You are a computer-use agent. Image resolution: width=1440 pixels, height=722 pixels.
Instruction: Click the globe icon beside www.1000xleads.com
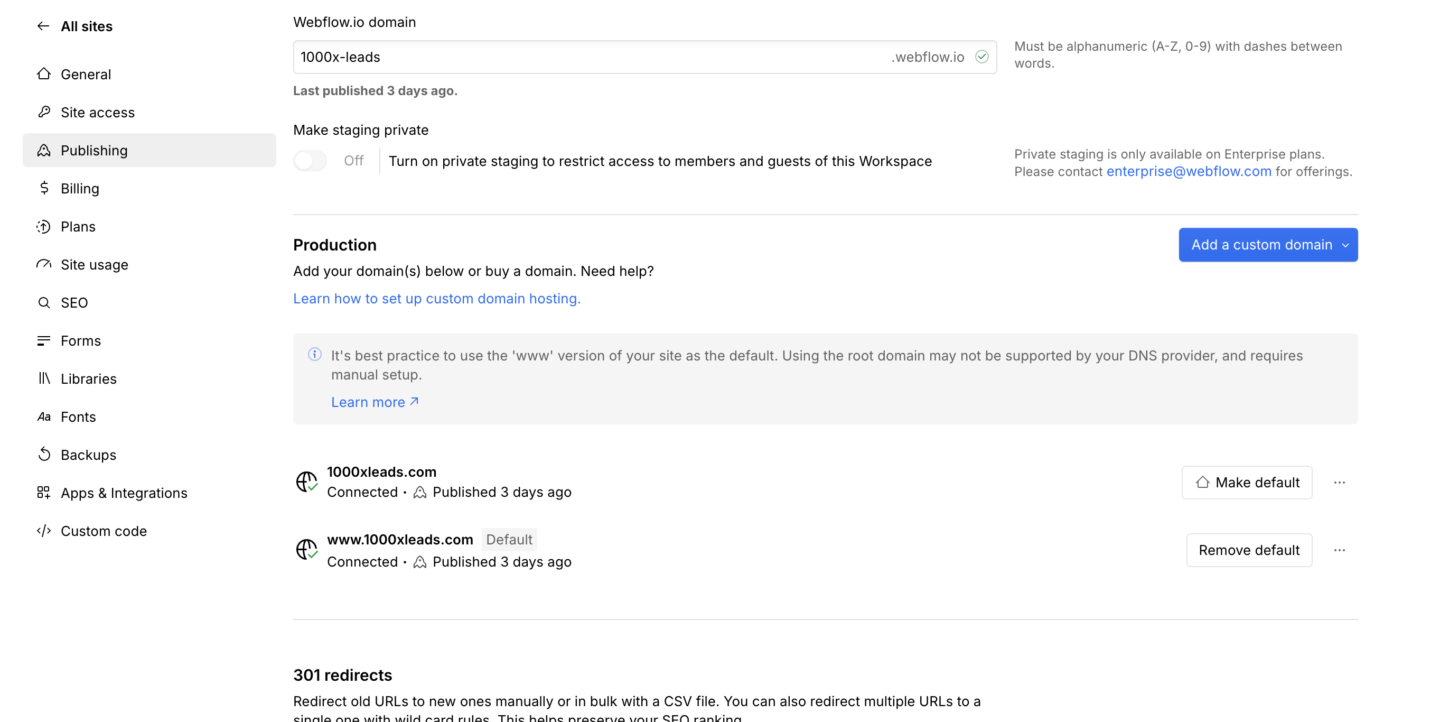click(306, 550)
